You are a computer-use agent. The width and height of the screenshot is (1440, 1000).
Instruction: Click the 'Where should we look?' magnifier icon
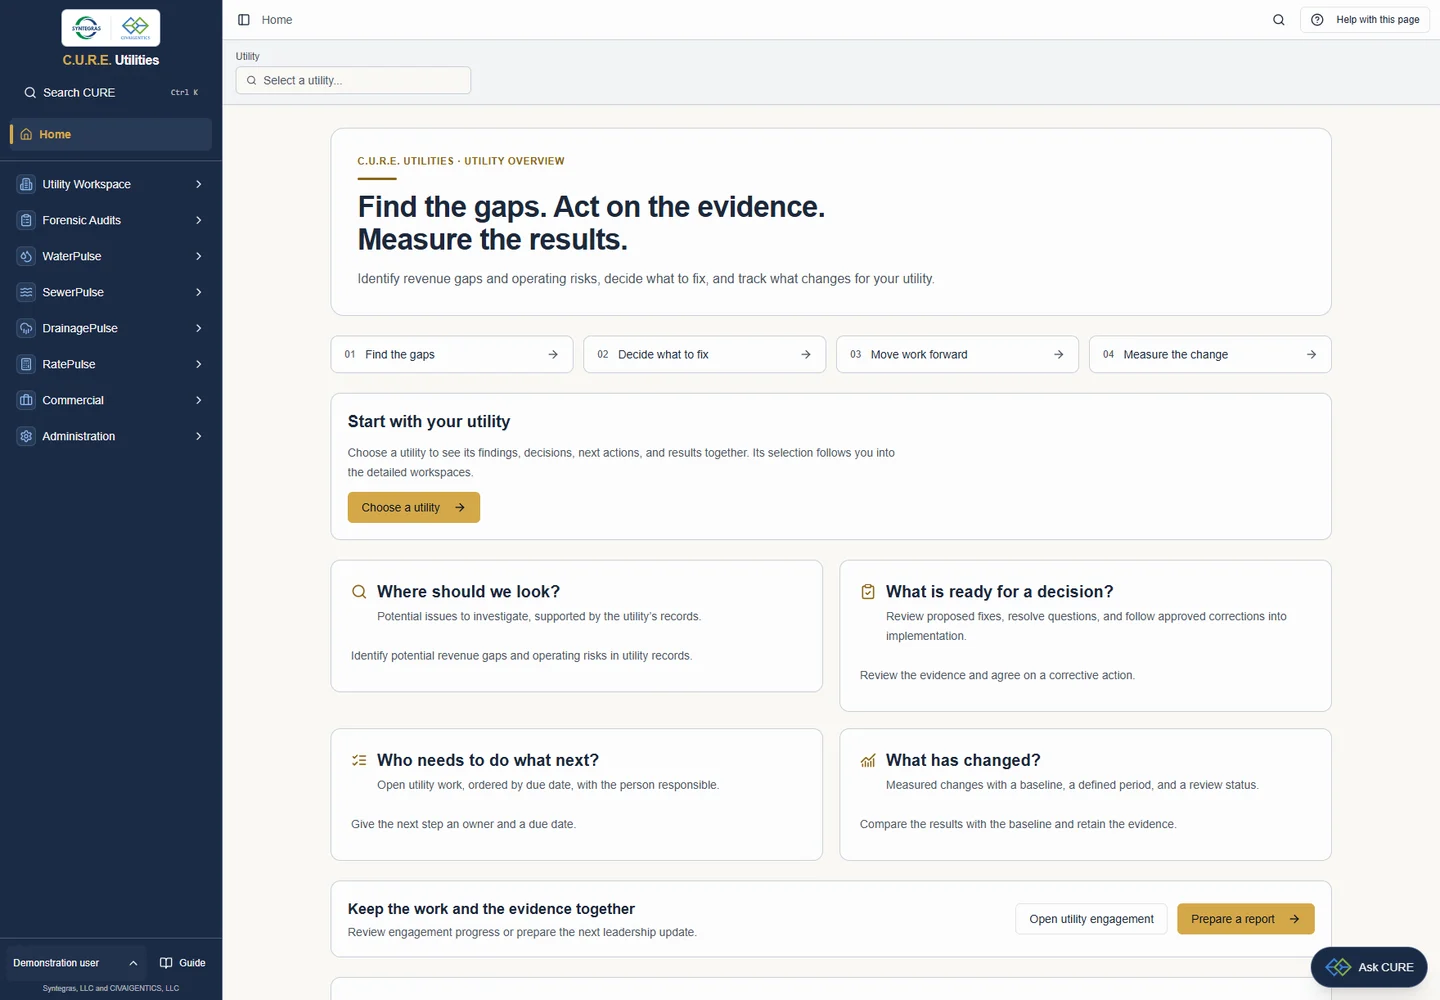click(359, 592)
